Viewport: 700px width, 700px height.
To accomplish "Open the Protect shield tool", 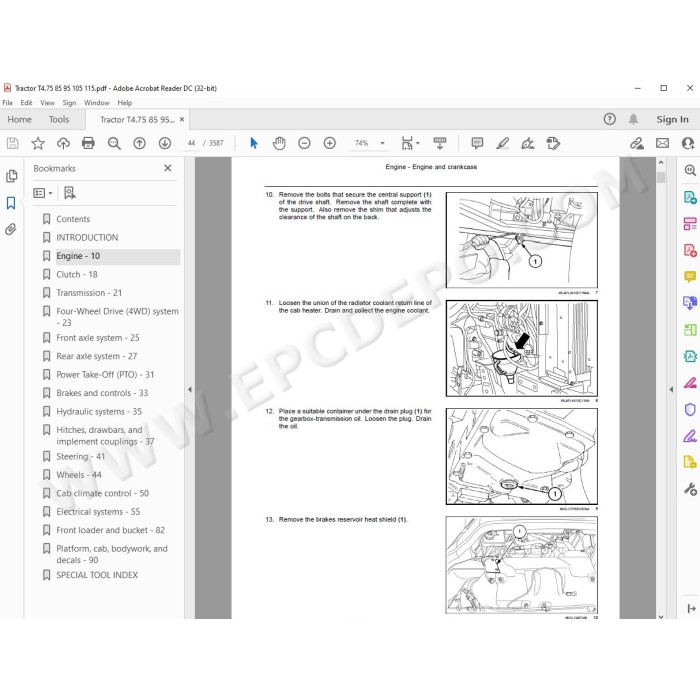I will [x=690, y=409].
